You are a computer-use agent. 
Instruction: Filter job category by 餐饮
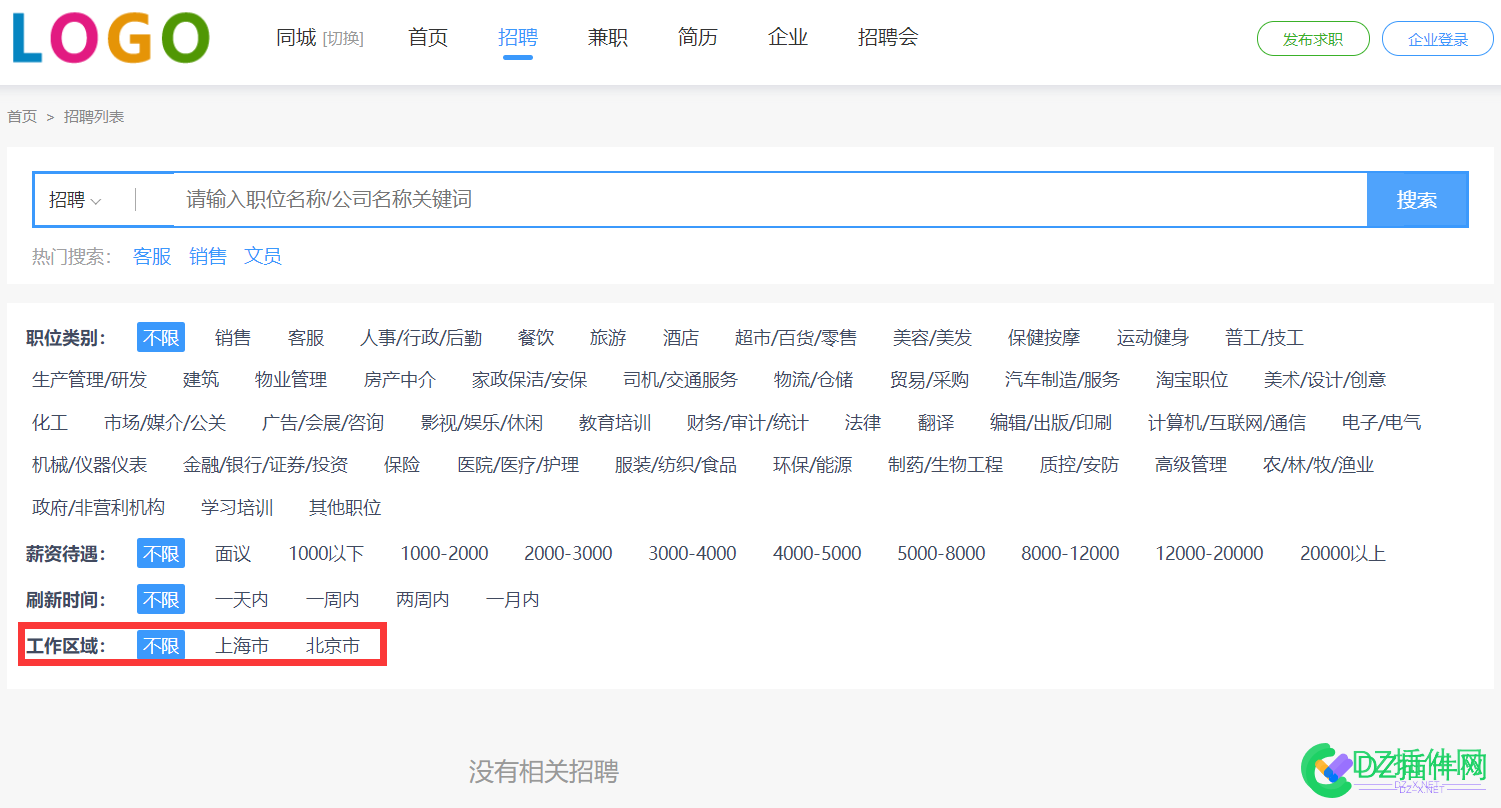[x=536, y=338]
